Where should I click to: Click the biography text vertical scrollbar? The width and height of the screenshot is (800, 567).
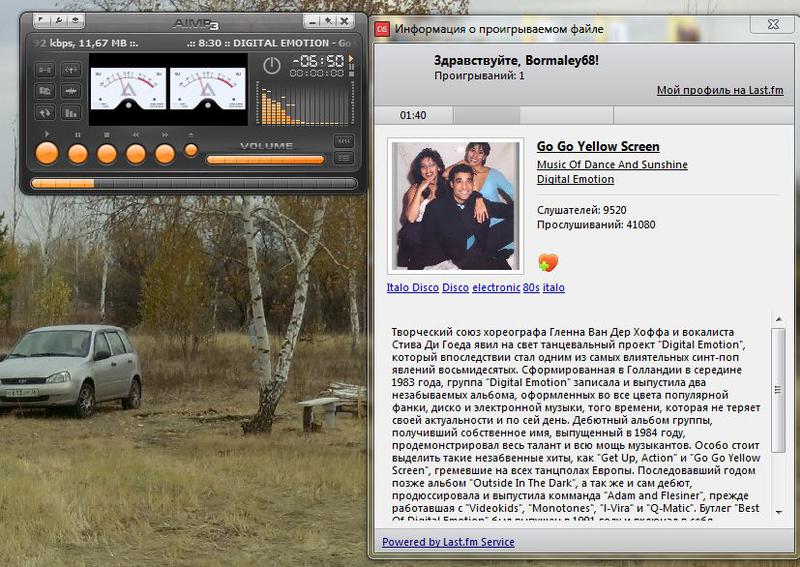[778, 420]
